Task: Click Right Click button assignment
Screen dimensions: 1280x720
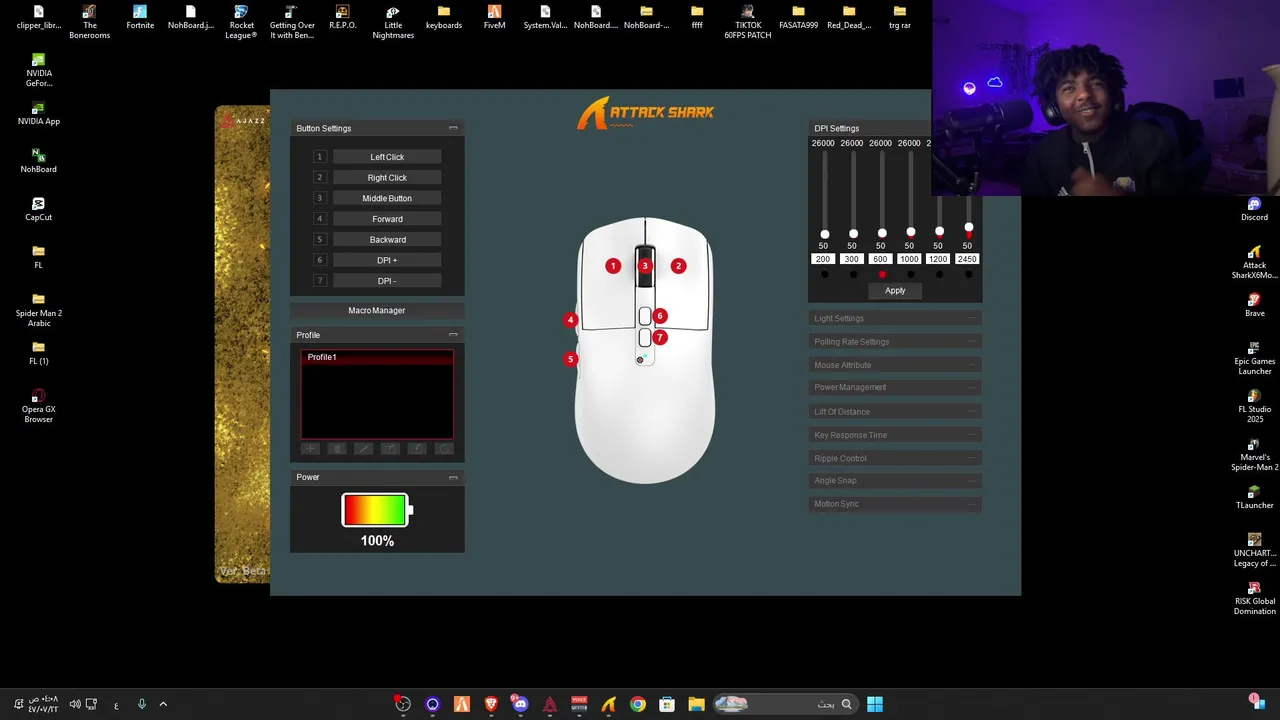Action: coord(387,177)
